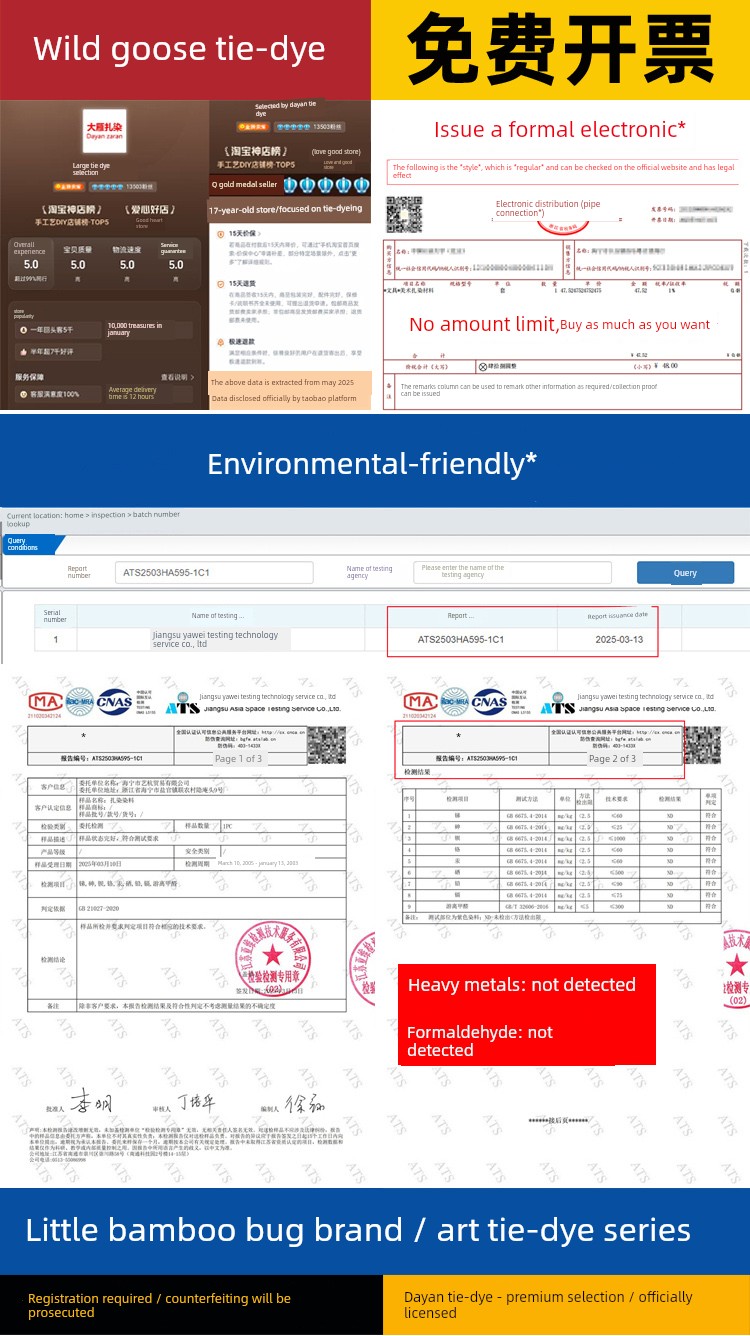The height and width of the screenshot is (1336, 750).
Task: Click the ilac-MRA logo on page 2
Action: point(456,701)
